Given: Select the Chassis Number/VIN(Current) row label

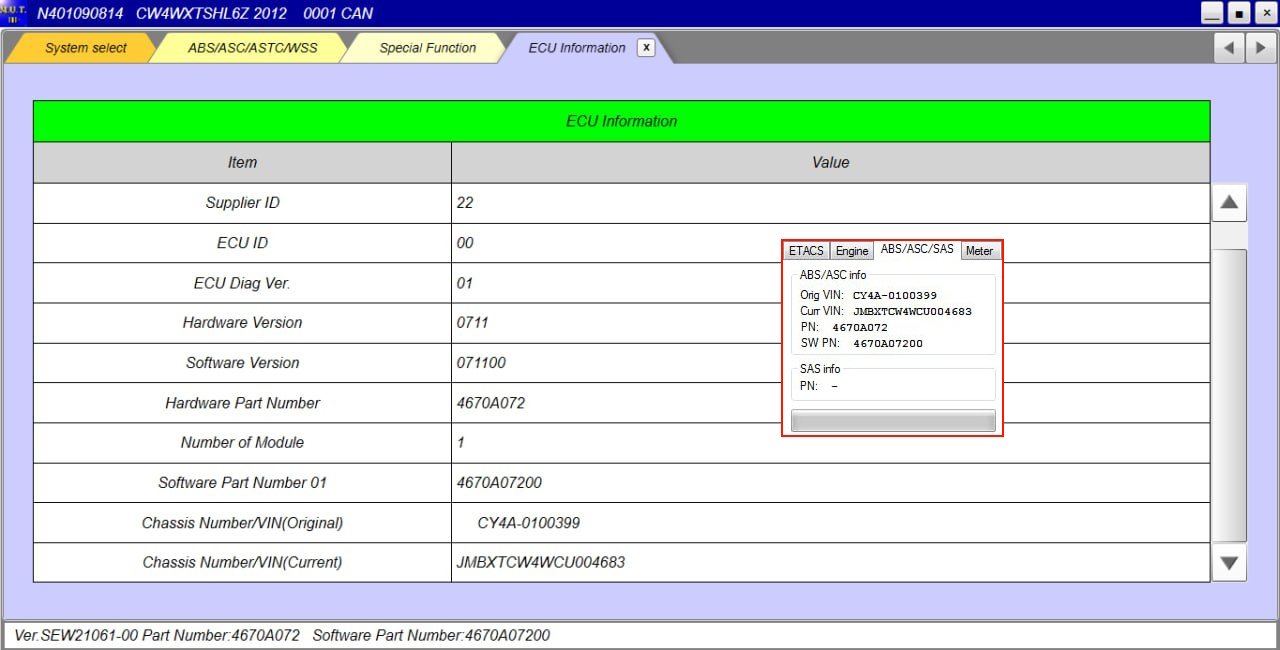Looking at the screenshot, I should point(242,563).
